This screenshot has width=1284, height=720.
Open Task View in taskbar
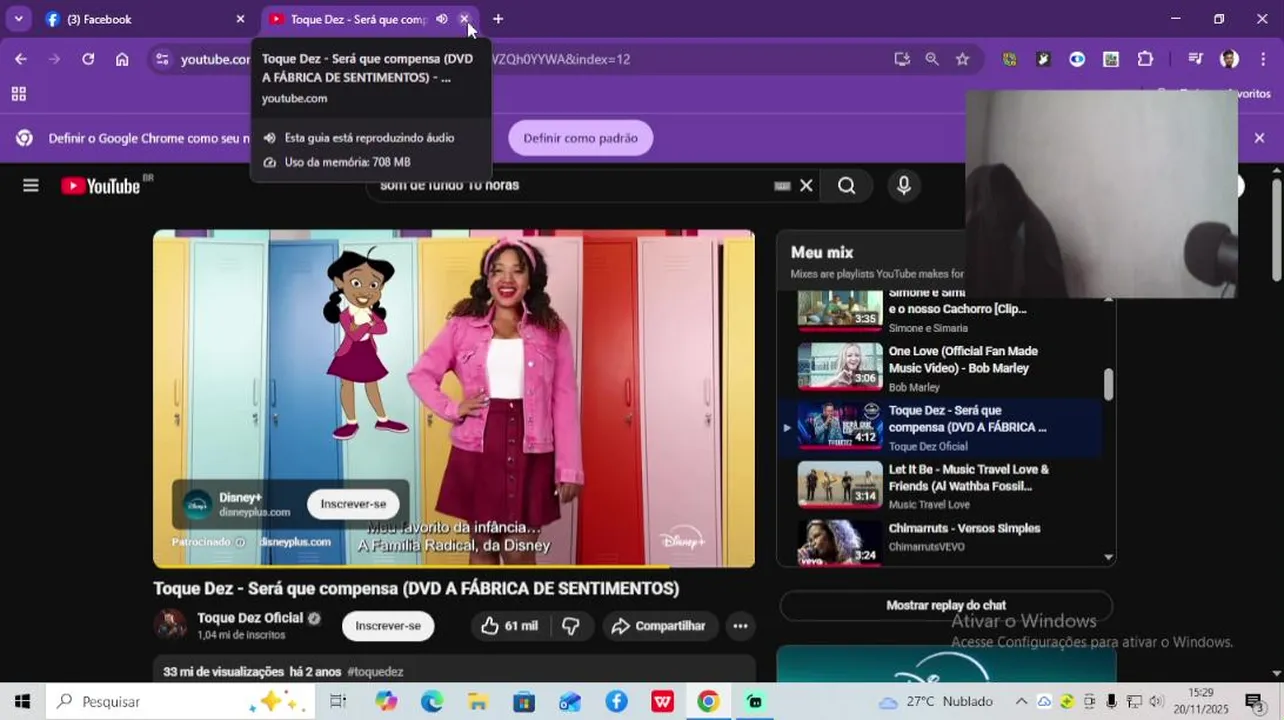click(338, 702)
